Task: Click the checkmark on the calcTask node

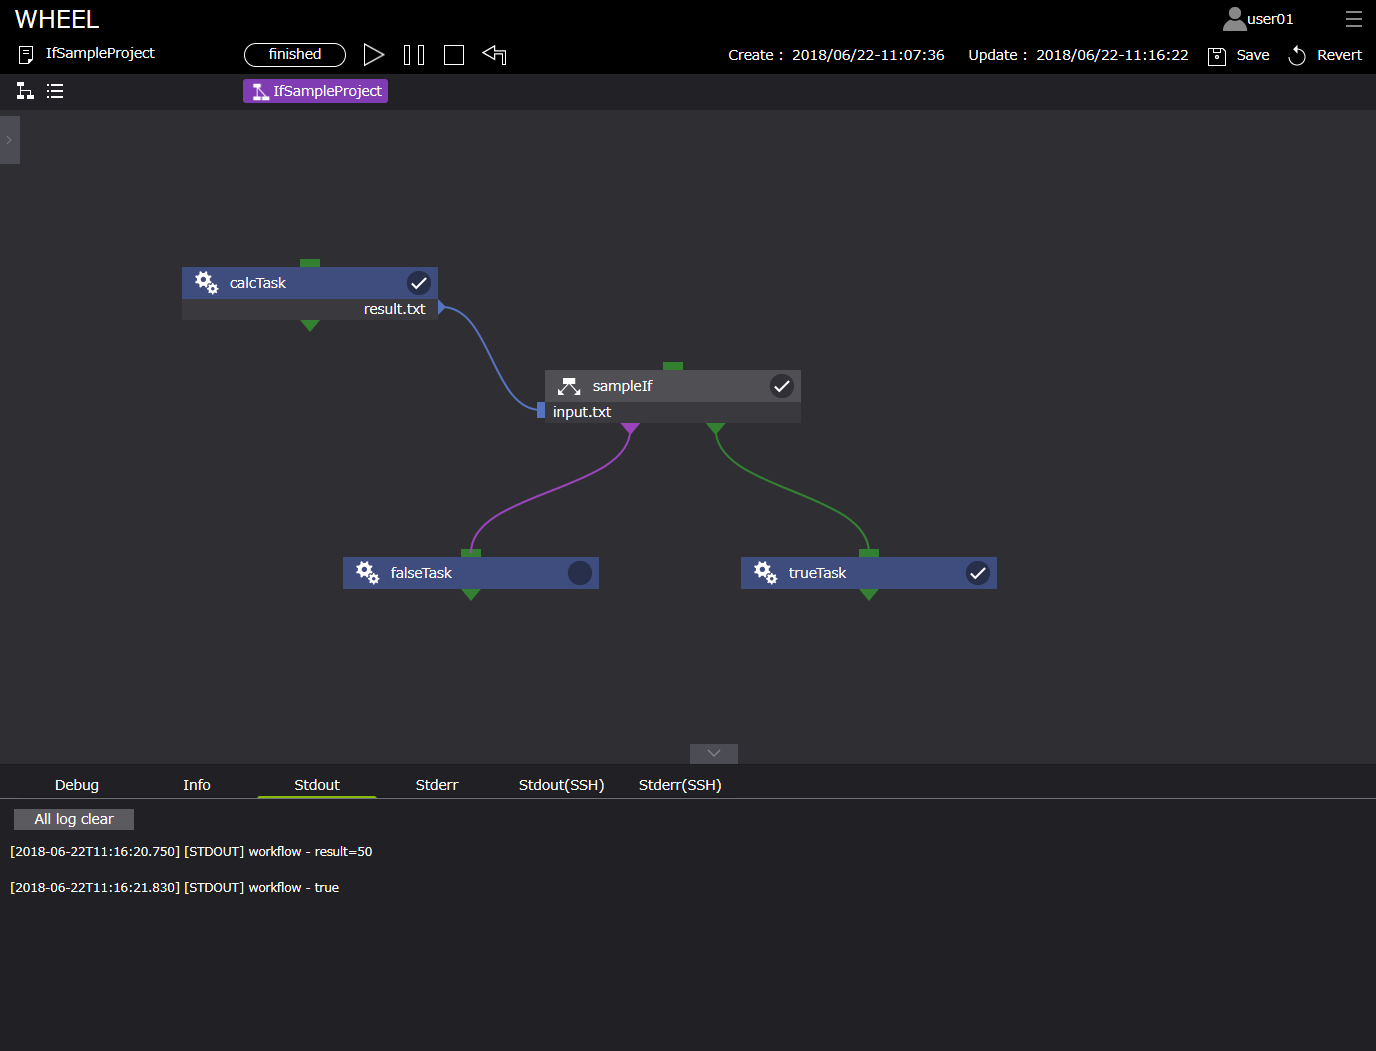Action: [x=419, y=283]
